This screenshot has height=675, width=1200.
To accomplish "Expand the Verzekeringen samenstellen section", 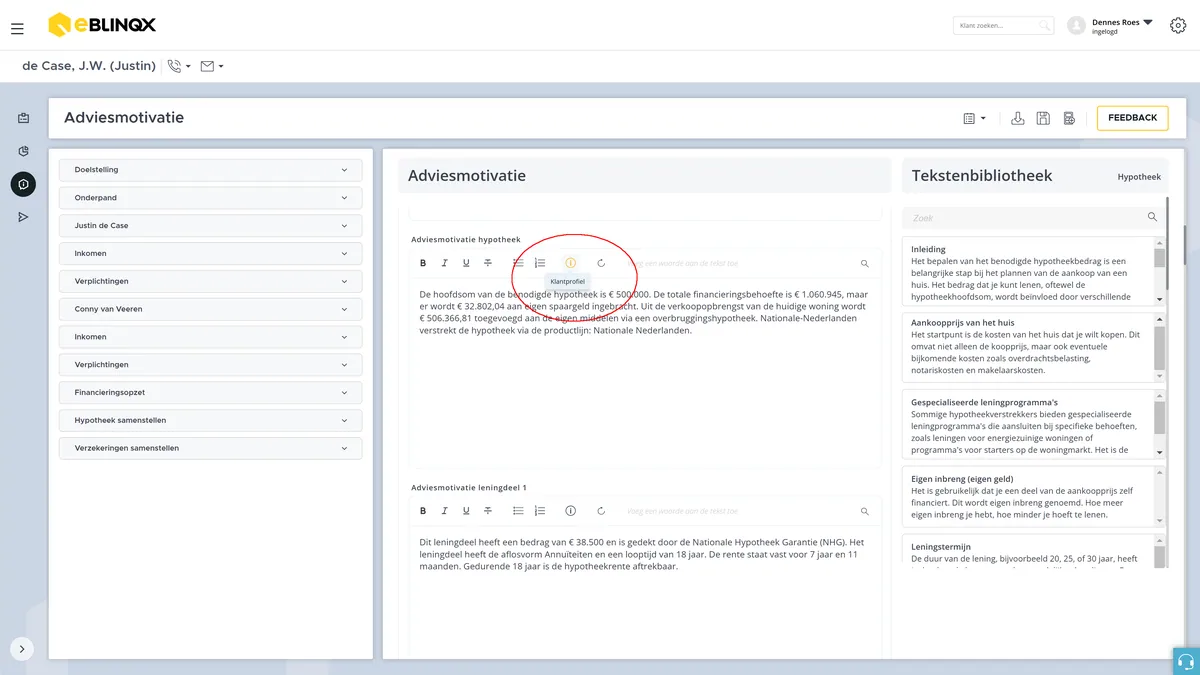I will pyautogui.click(x=210, y=448).
